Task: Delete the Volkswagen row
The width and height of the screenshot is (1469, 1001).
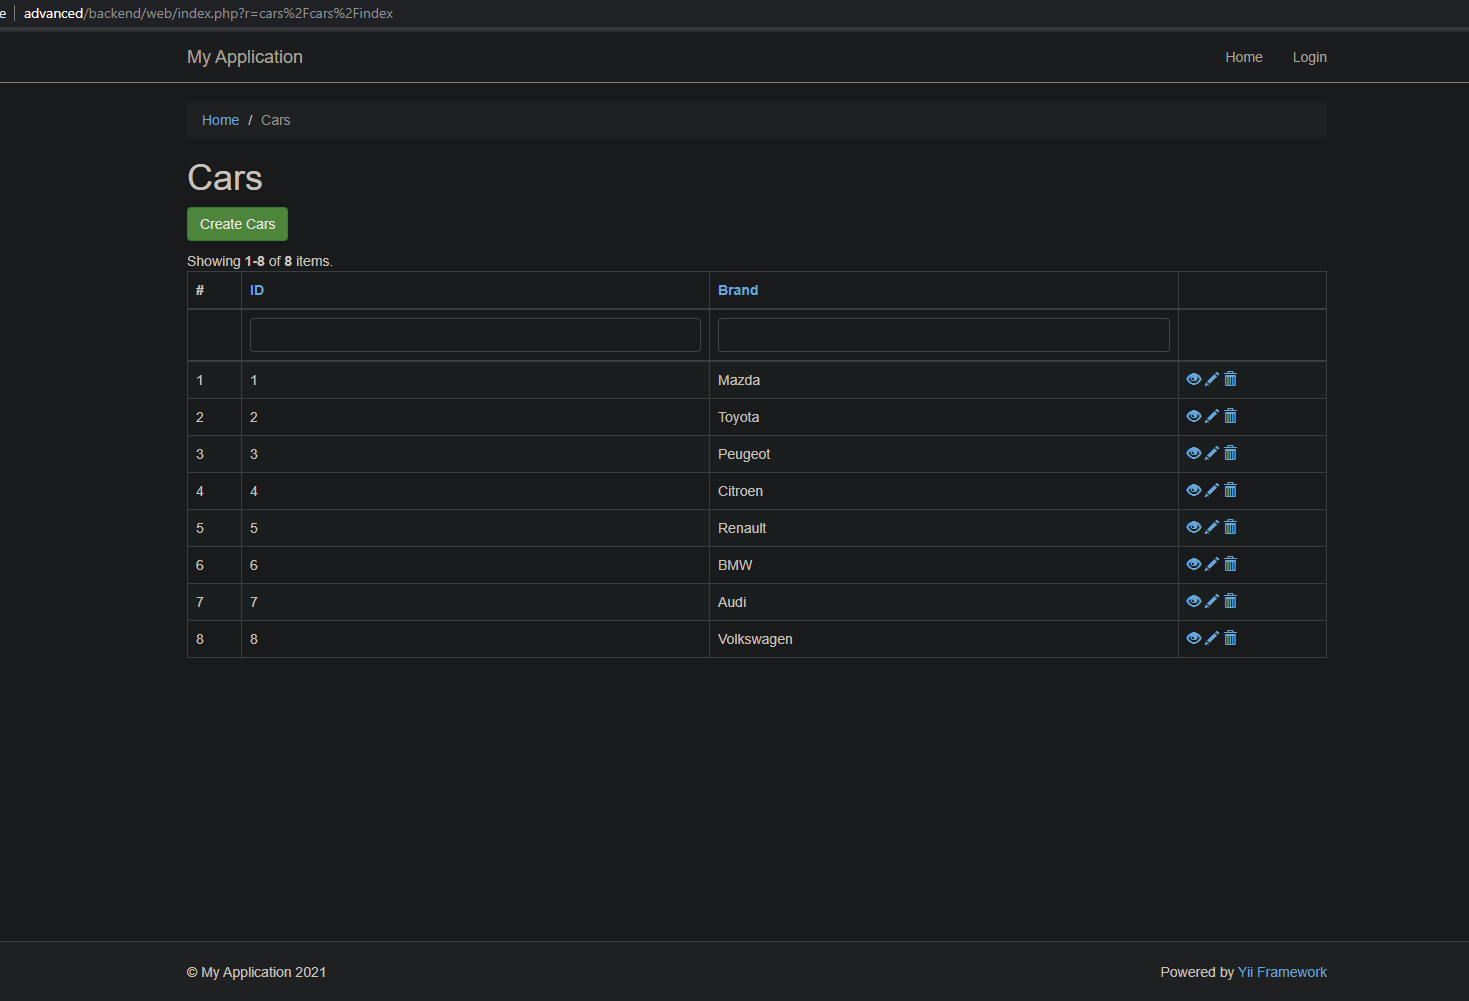Action: pyautogui.click(x=1231, y=638)
